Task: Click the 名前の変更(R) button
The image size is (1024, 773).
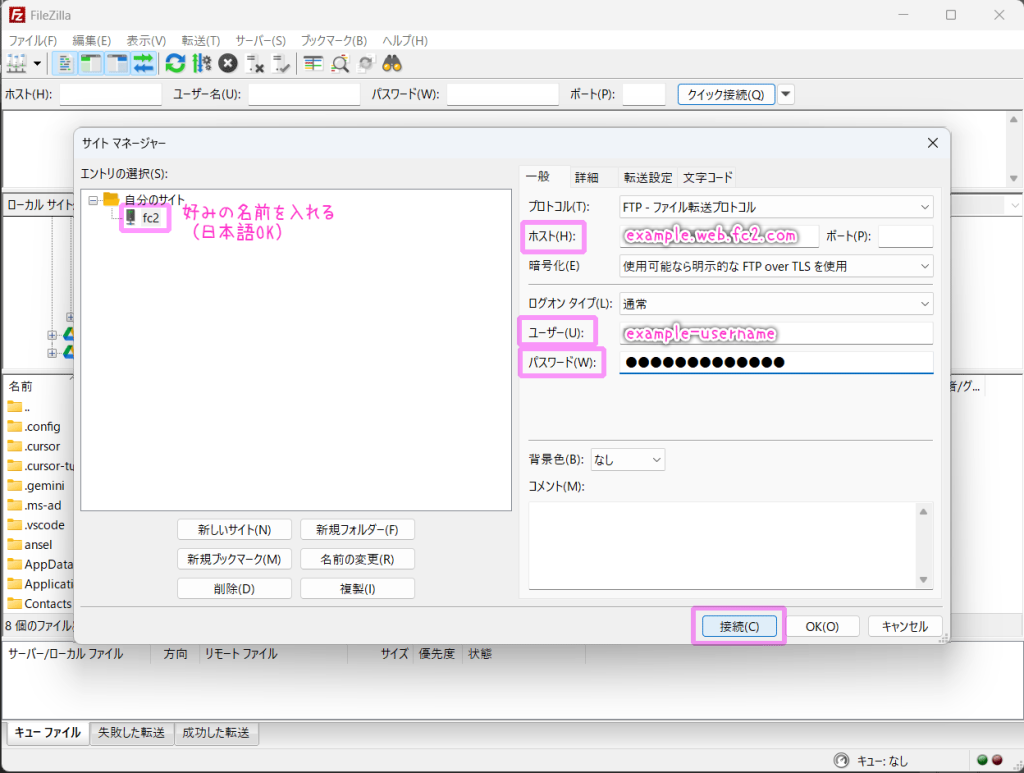Action: click(357, 559)
